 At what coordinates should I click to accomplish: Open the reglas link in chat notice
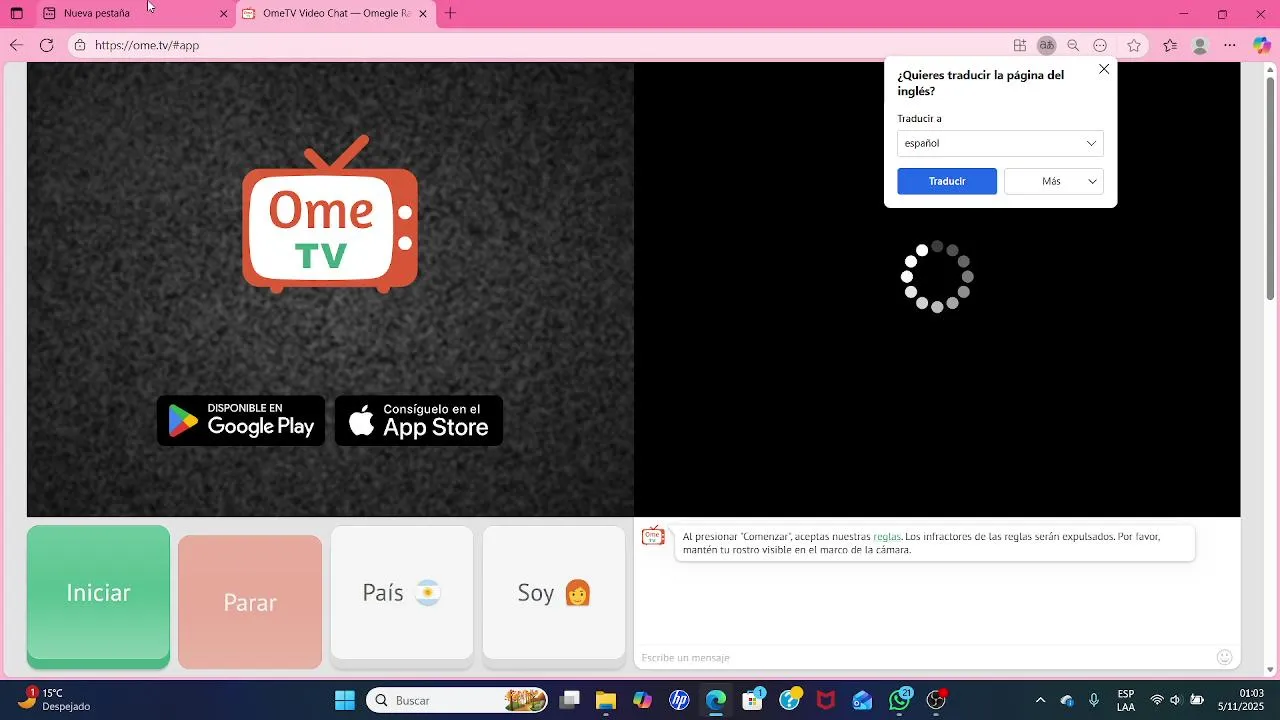(887, 537)
